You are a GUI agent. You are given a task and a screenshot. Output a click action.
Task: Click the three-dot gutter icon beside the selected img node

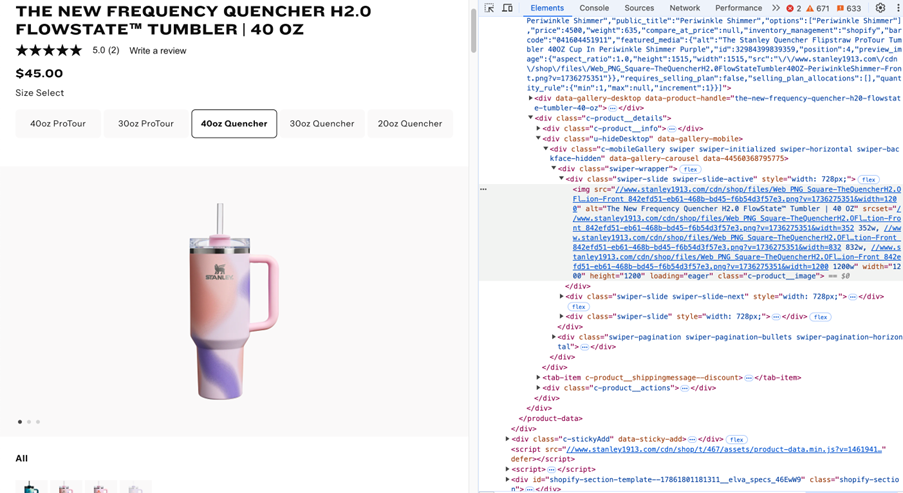(484, 189)
